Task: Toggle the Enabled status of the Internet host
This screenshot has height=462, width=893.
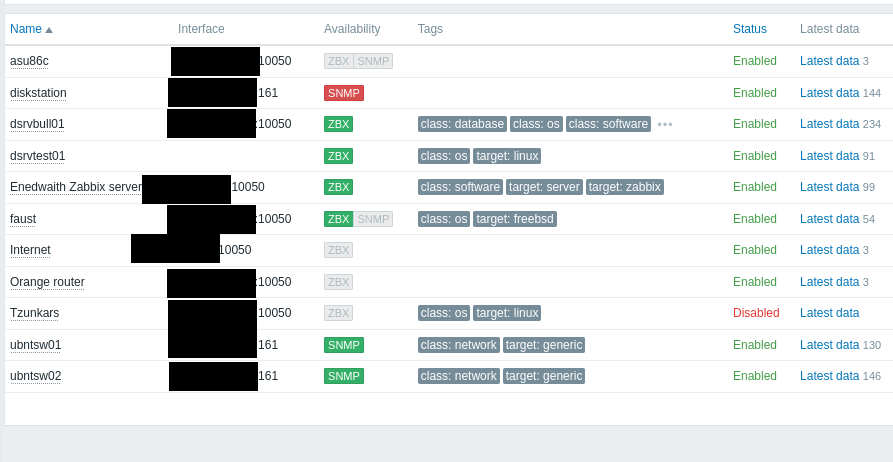Action: pos(755,250)
